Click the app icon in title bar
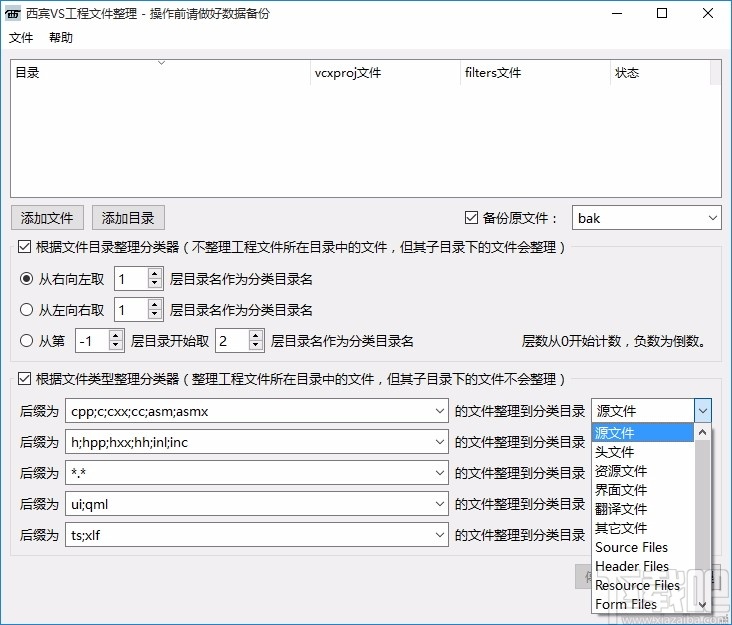This screenshot has width=732, height=625. coord(13,14)
